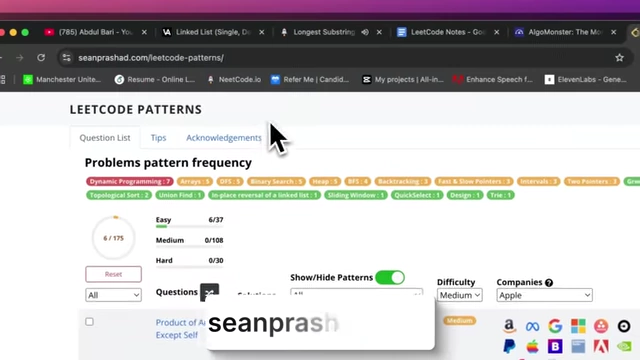
Task: Open the Tips page tab
Action: click(158, 138)
